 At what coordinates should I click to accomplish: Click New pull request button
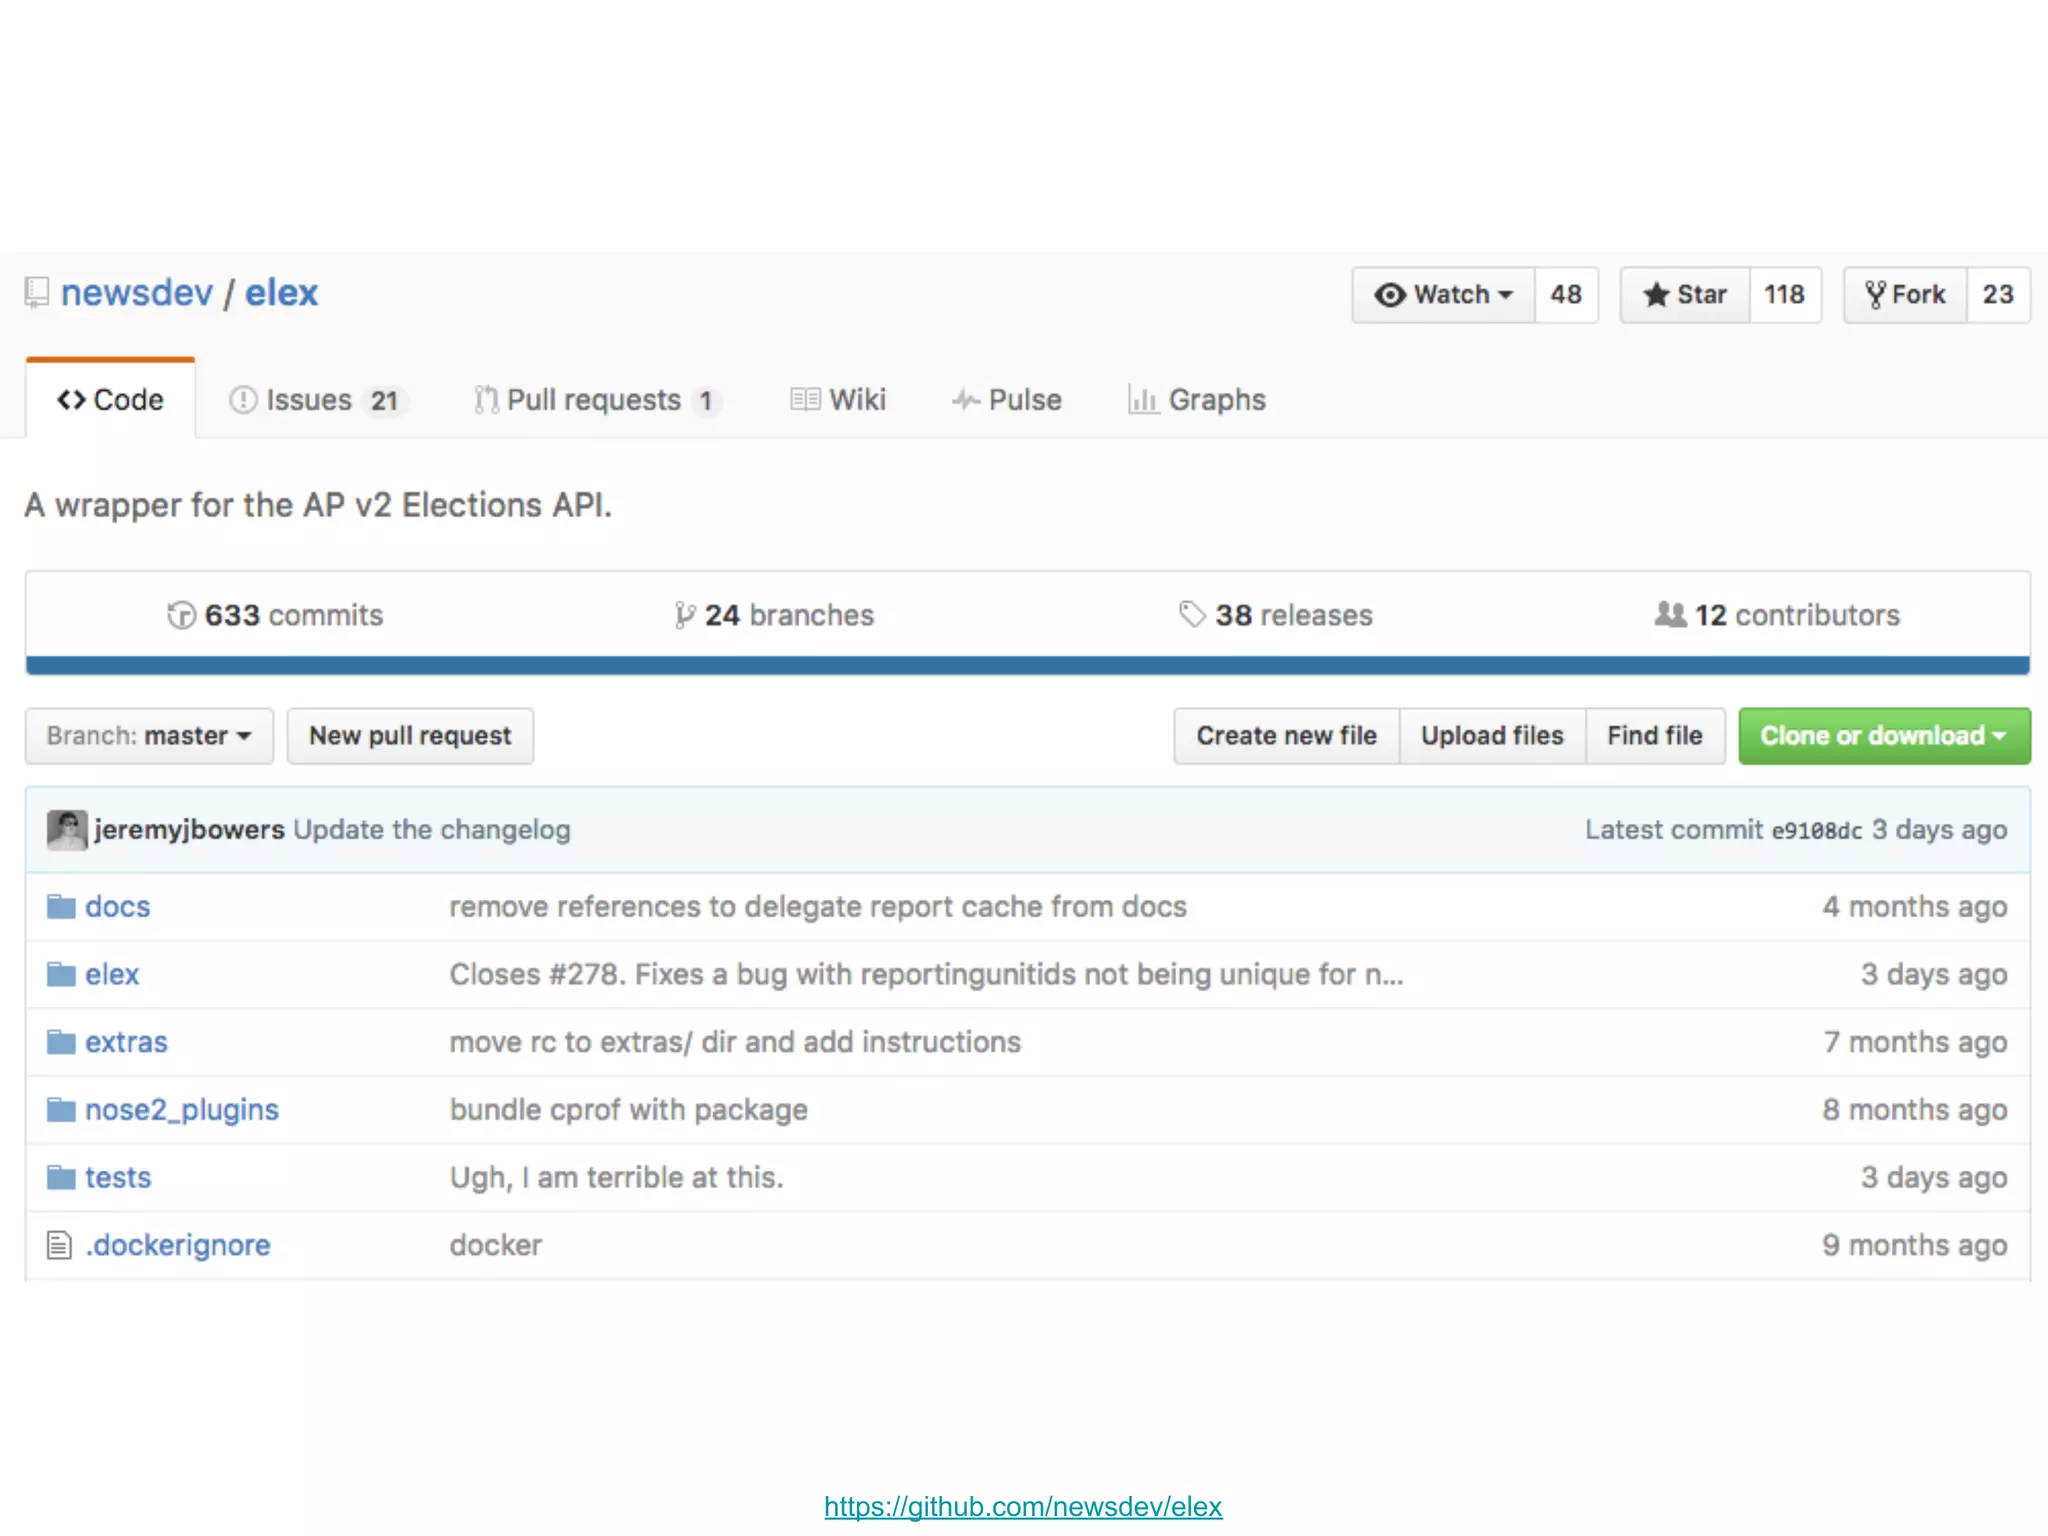[410, 736]
